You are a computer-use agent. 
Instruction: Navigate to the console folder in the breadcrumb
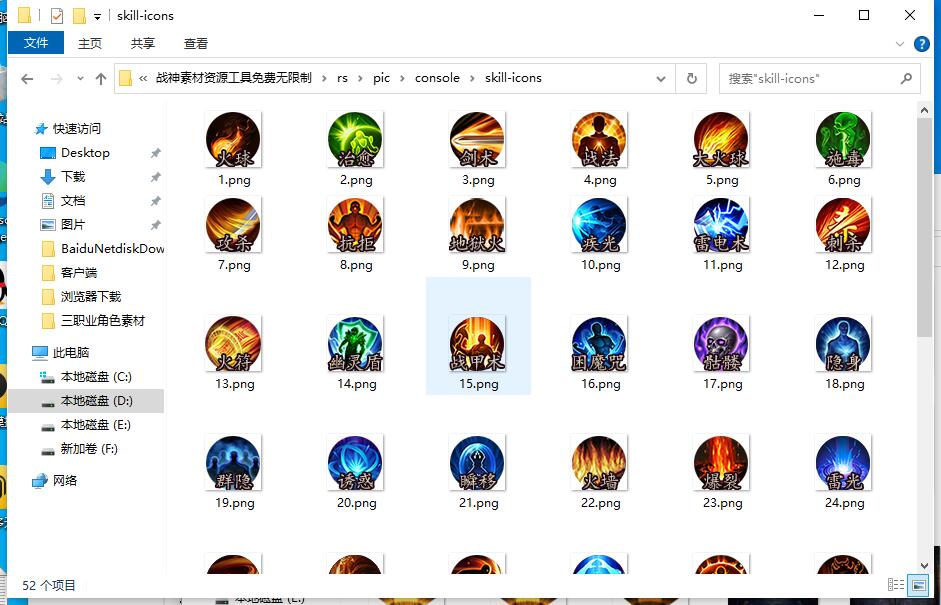tap(437, 78)
